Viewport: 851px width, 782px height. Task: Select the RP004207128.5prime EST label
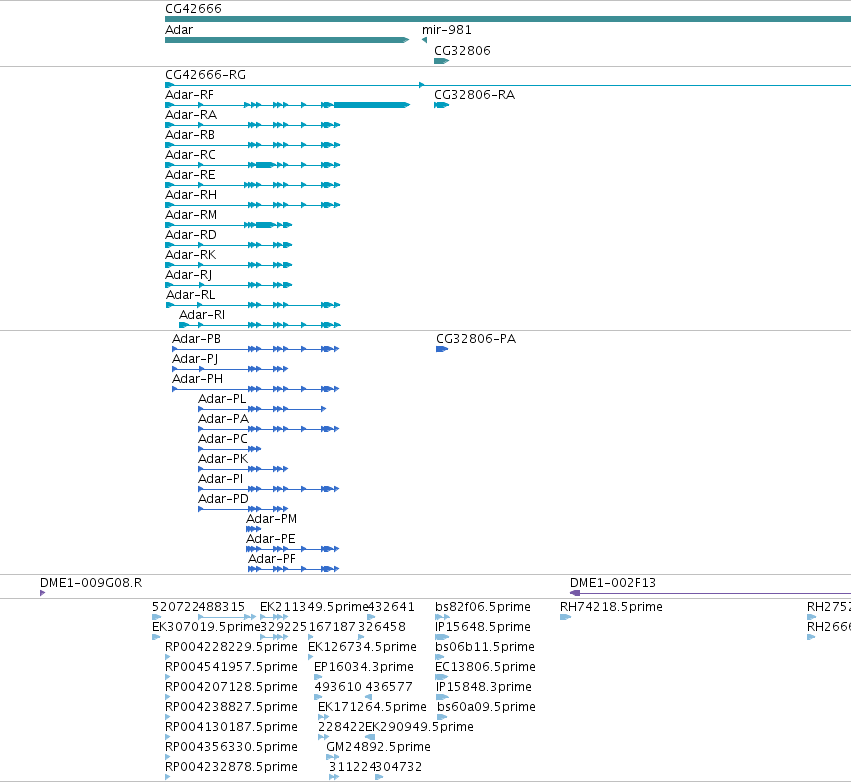click(x=231, y=688)
